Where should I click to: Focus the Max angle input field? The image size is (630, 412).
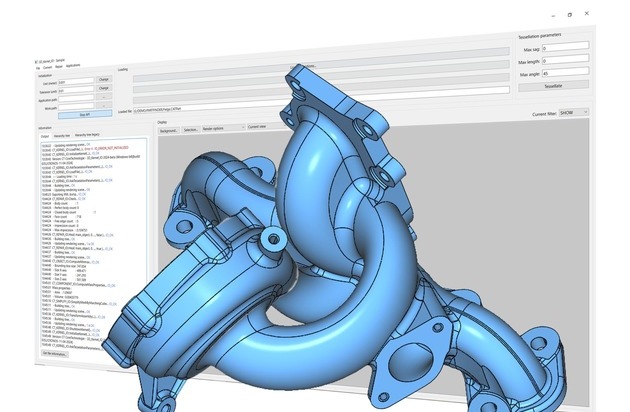[x=565, y=72]
